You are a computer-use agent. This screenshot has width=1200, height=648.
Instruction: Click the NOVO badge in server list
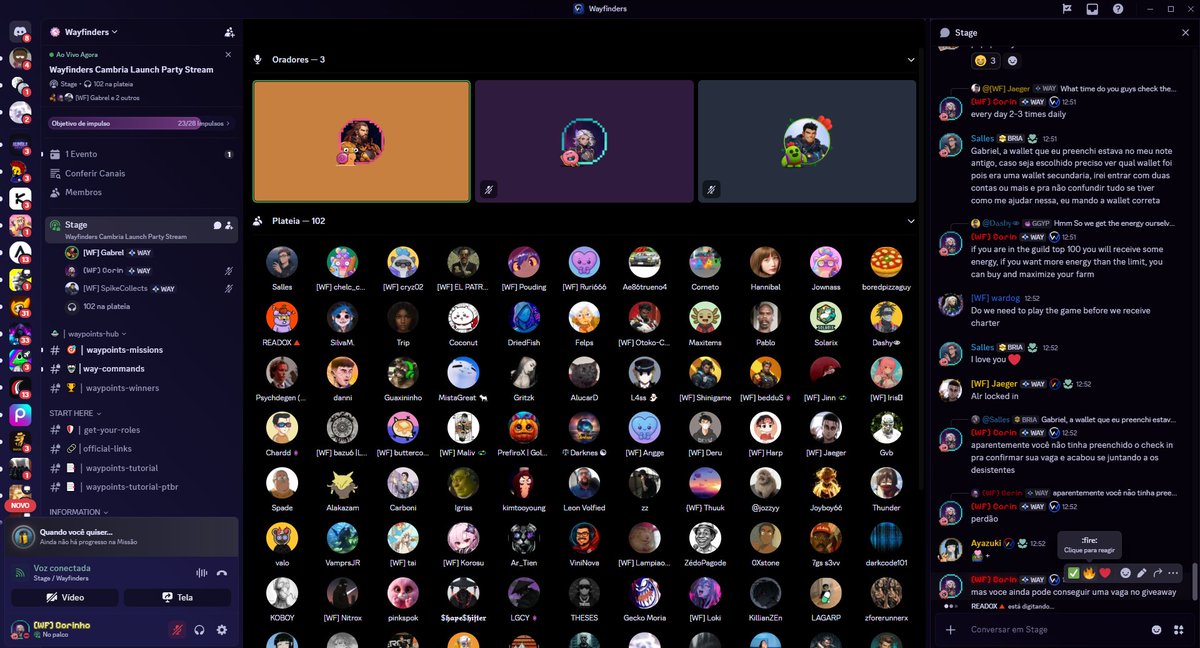[x=20, y=506]
